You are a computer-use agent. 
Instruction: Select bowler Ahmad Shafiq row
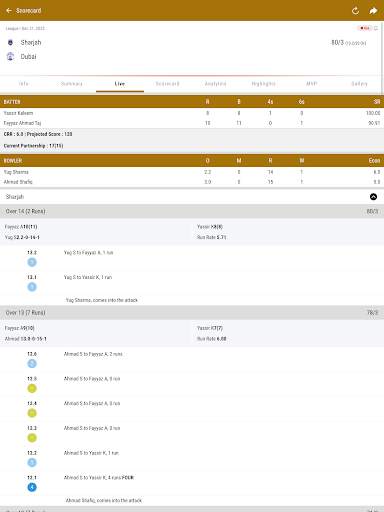pos(192,182)
